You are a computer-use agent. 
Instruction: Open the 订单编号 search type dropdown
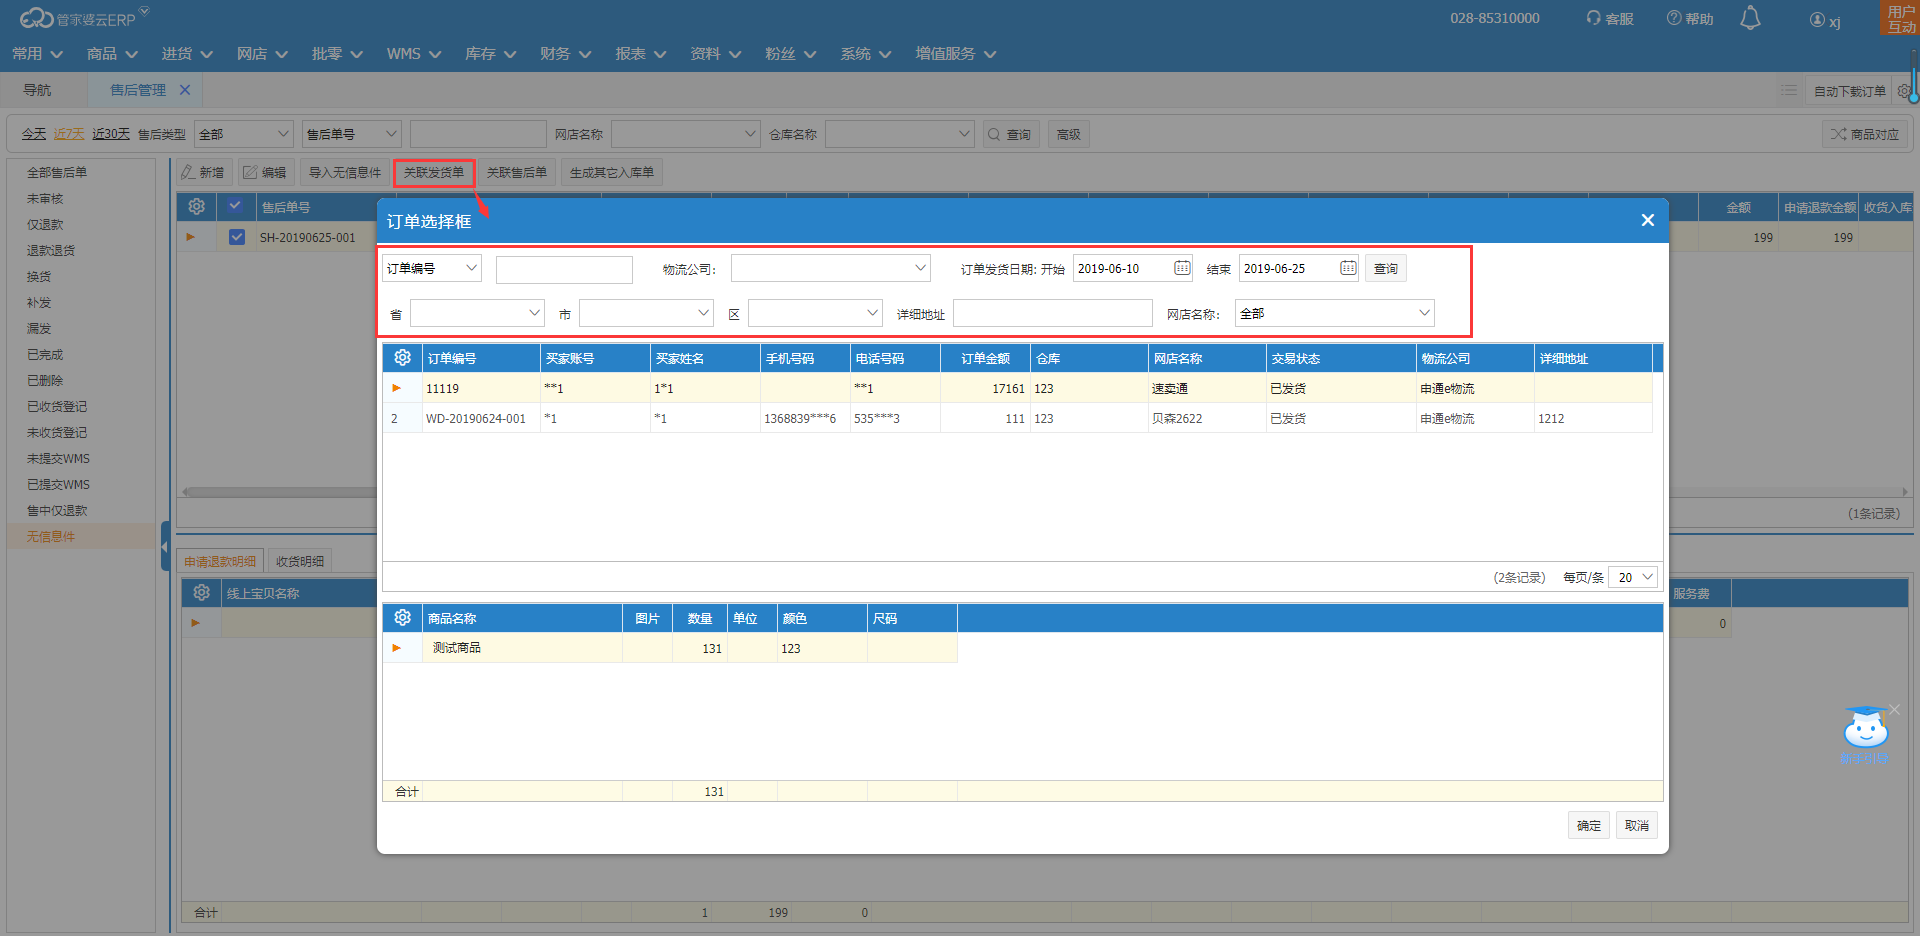(x=432, y=268)
